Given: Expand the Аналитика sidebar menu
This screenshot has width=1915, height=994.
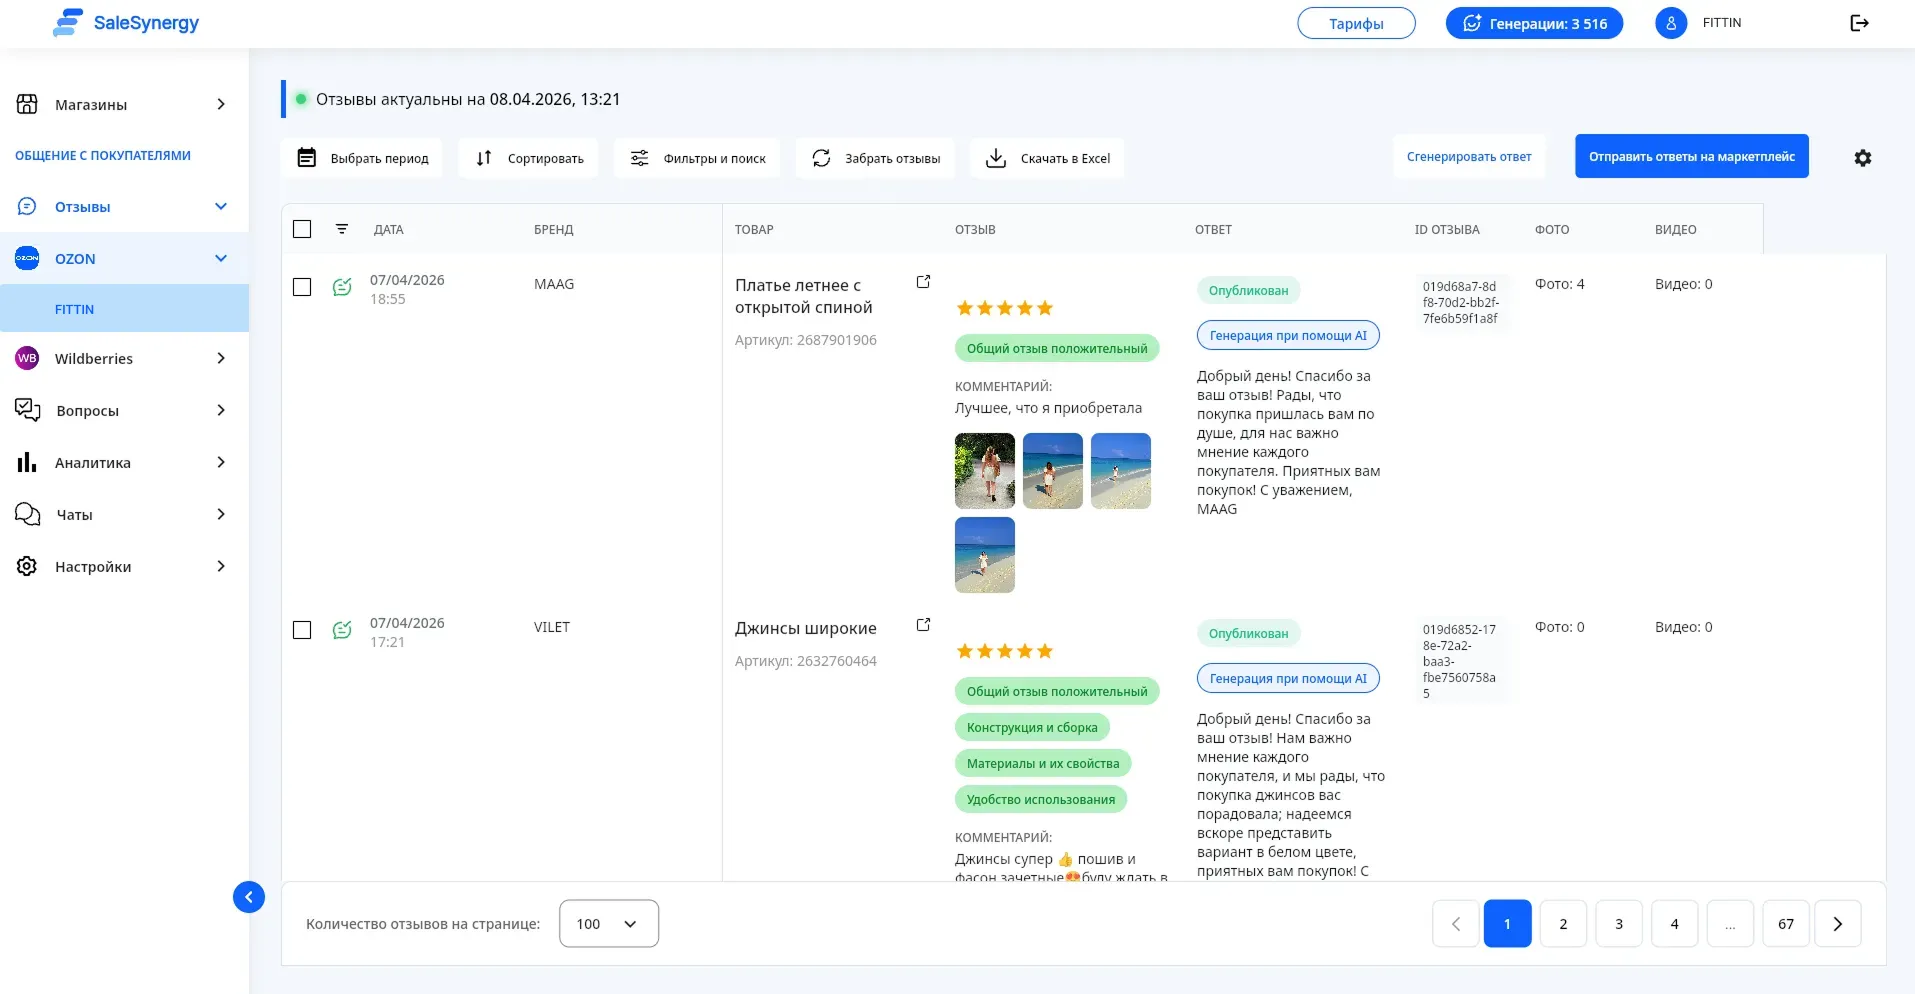Looking at the screenshot, I should click(x=124, y=463).
